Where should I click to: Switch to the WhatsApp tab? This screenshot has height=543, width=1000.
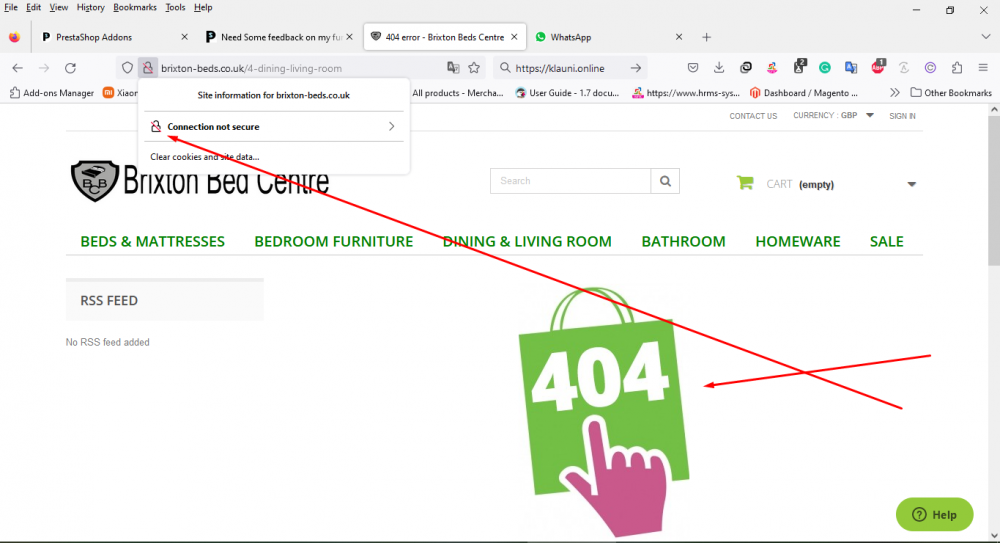point(609,37)
